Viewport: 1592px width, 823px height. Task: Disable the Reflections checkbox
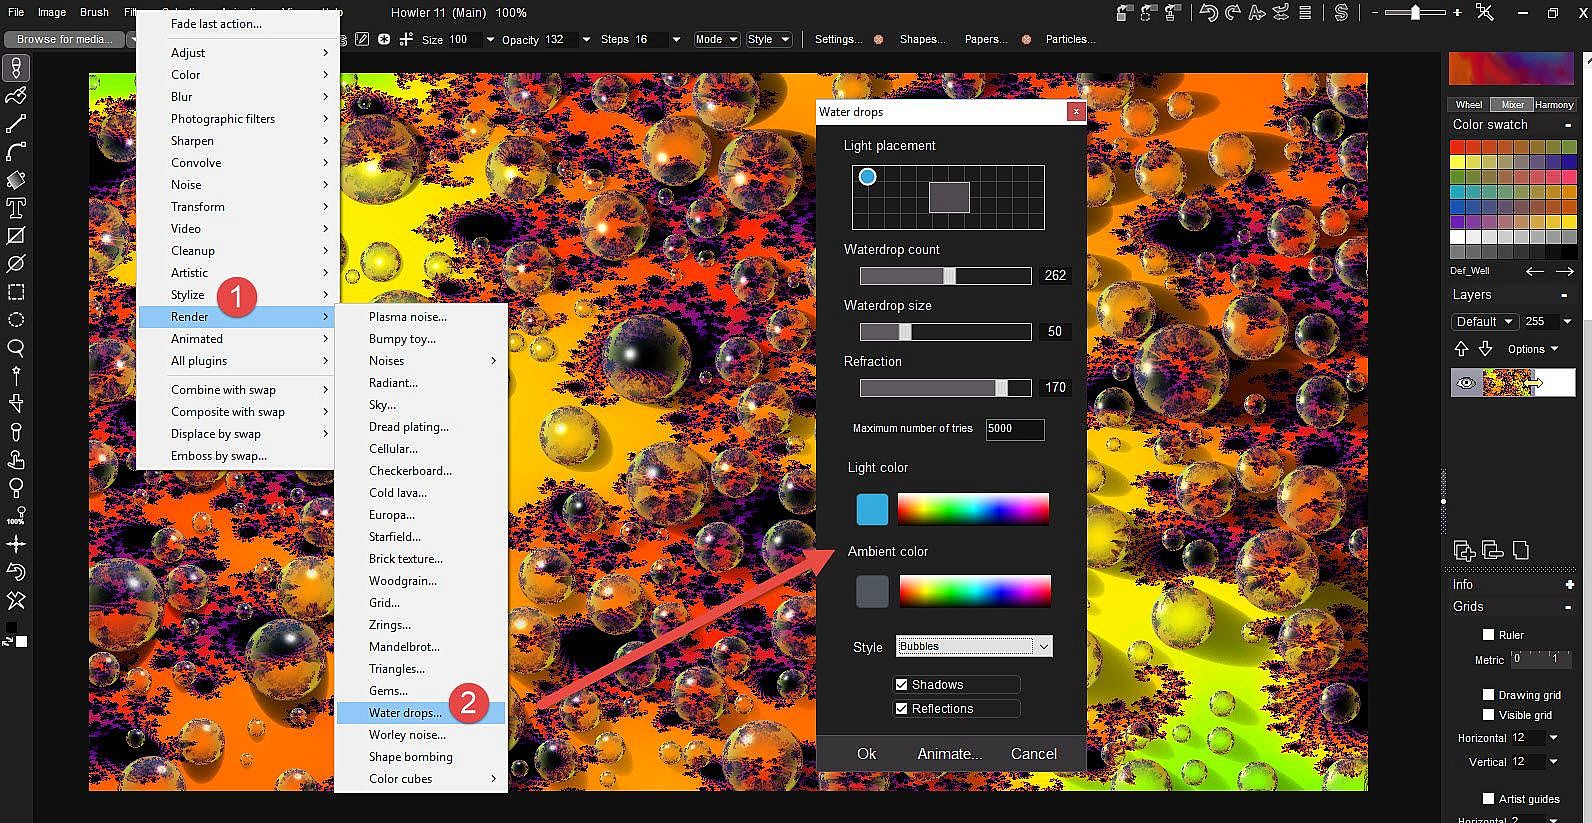pos(901,709)
